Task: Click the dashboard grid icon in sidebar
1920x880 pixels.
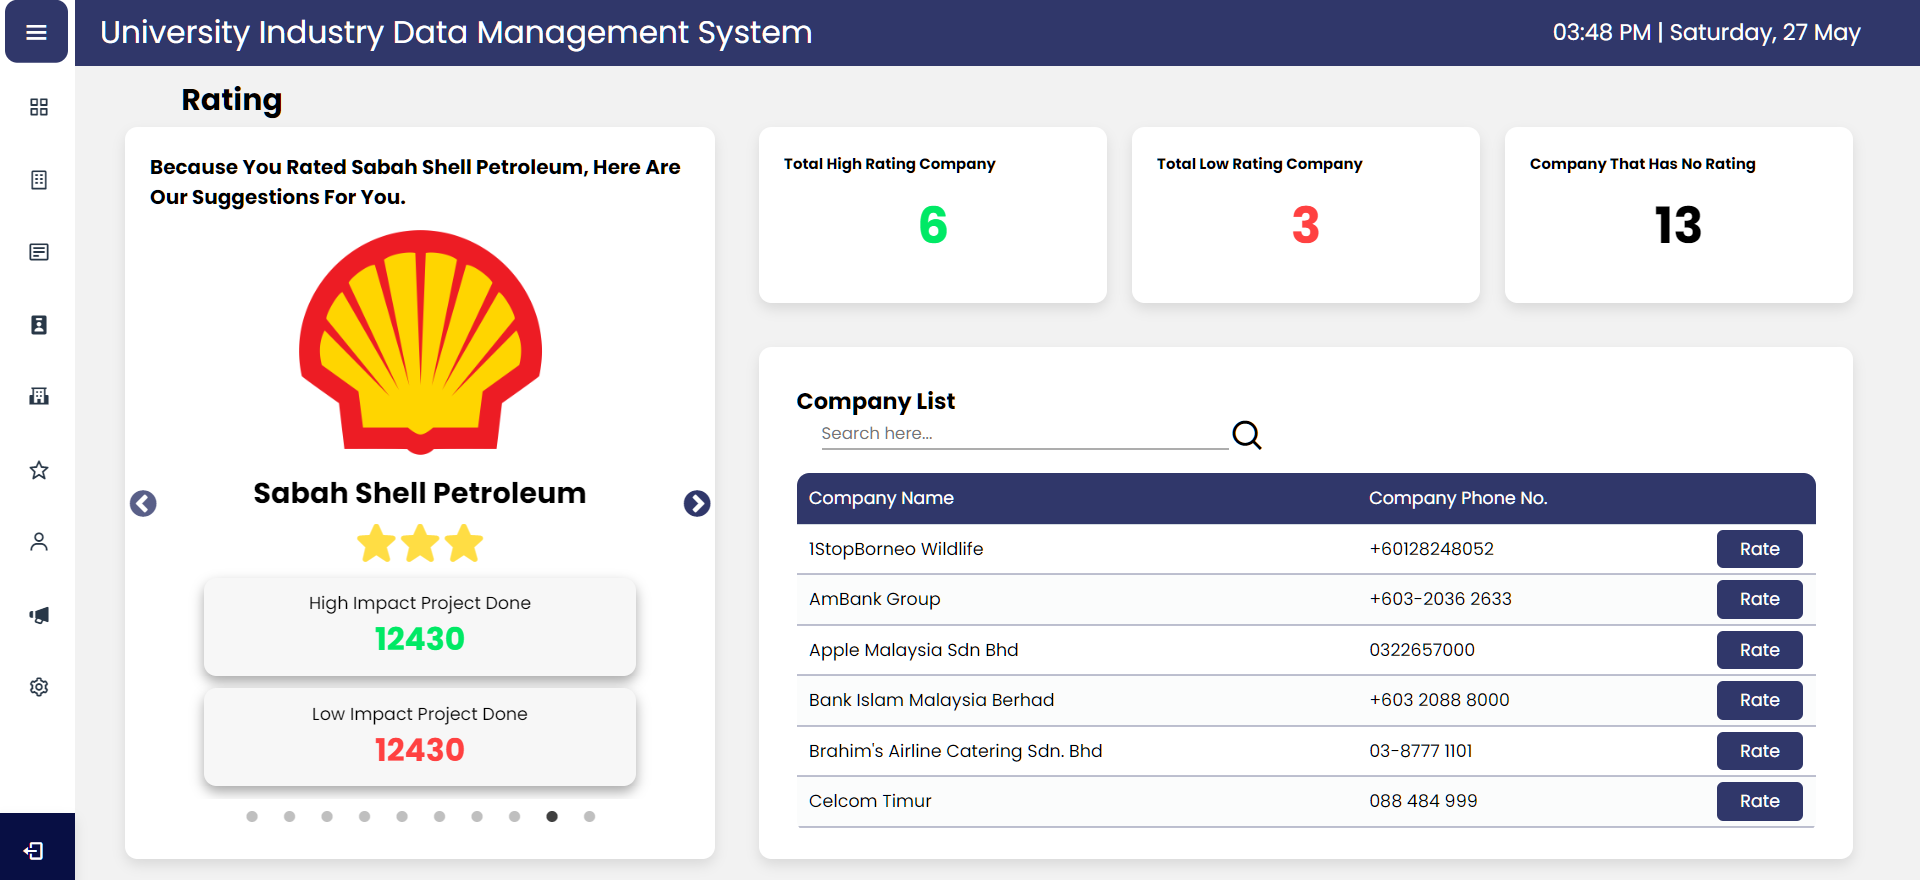Action: point(39,107)
